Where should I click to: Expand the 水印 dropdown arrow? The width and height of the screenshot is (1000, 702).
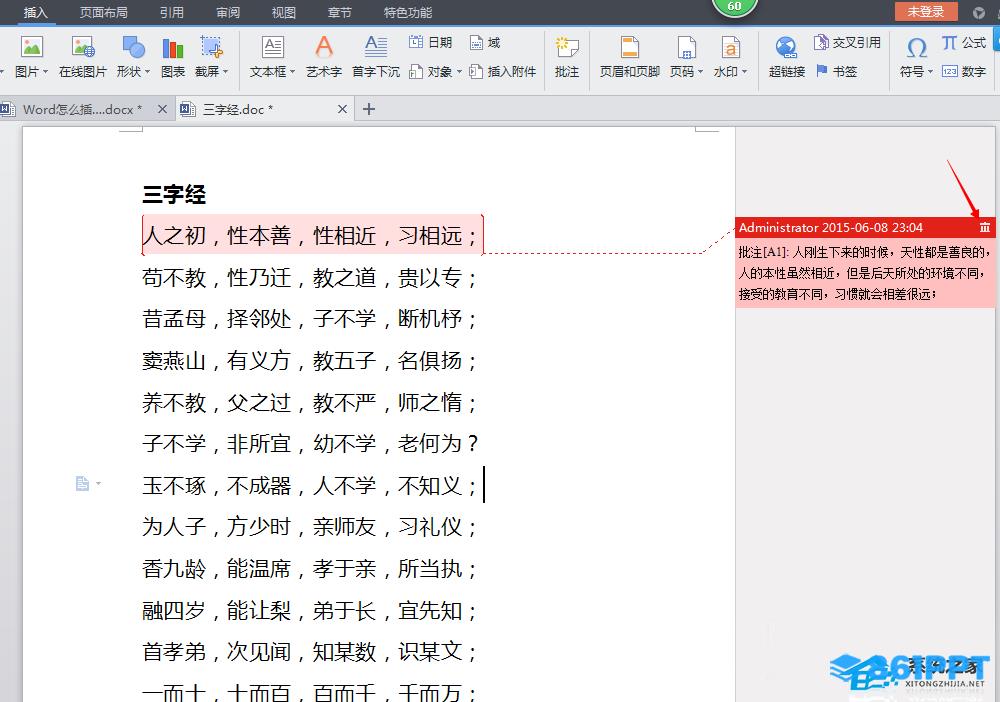pyautogui.click(x=744, y=71)
